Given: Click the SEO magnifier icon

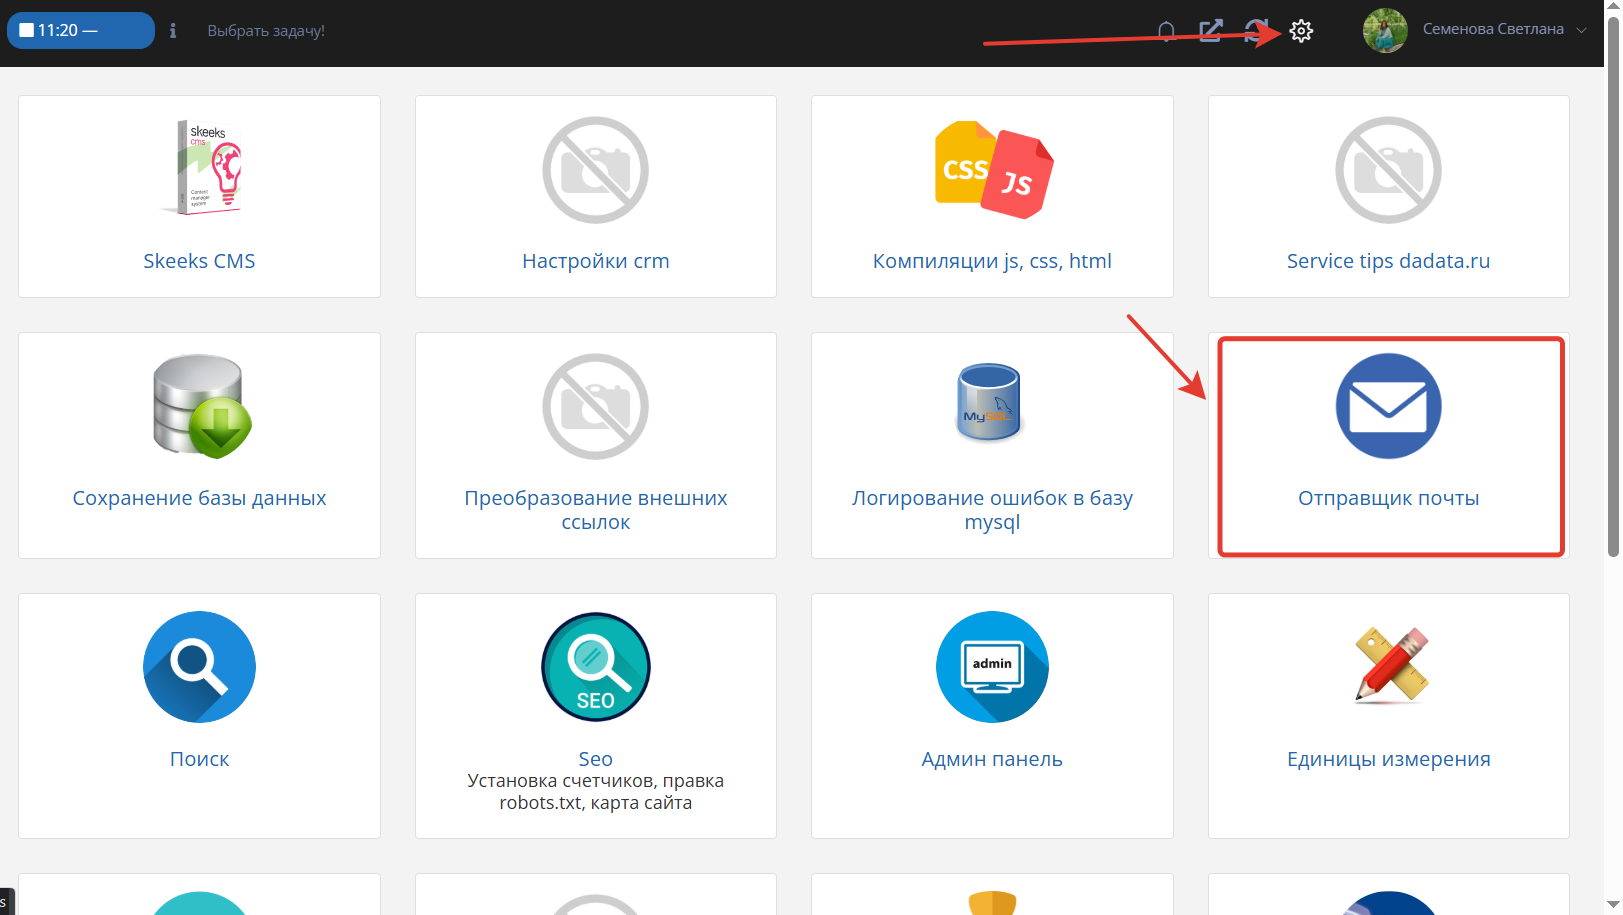Looking at the screenshot, I should pyautogui.click(x=596, y=667).
